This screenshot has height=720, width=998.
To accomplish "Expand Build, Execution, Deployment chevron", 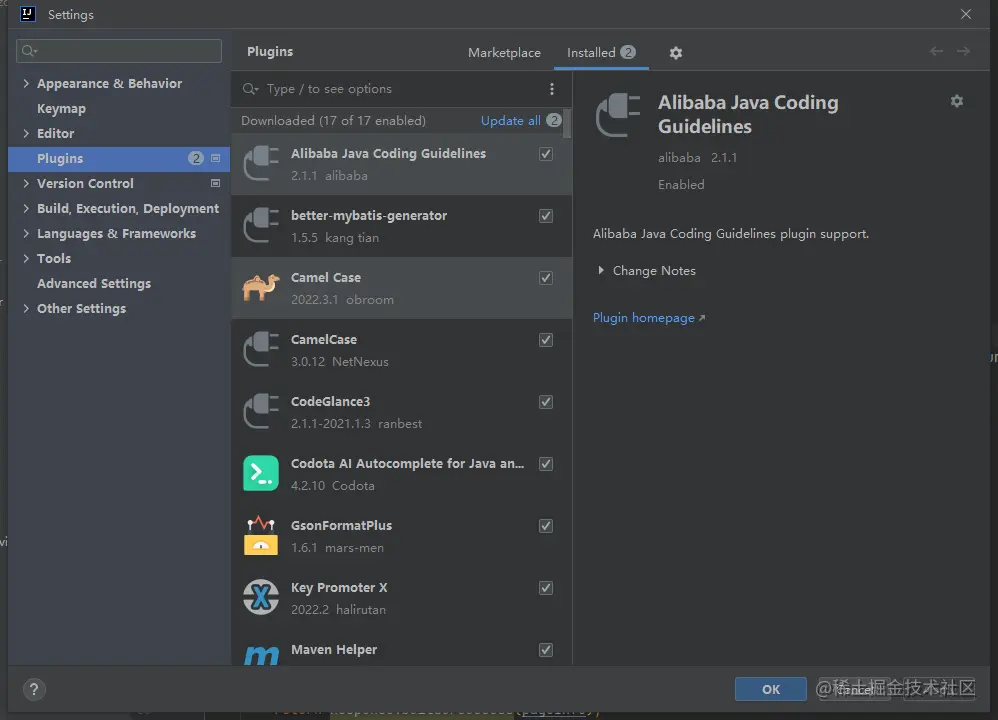I will point(25,208).
